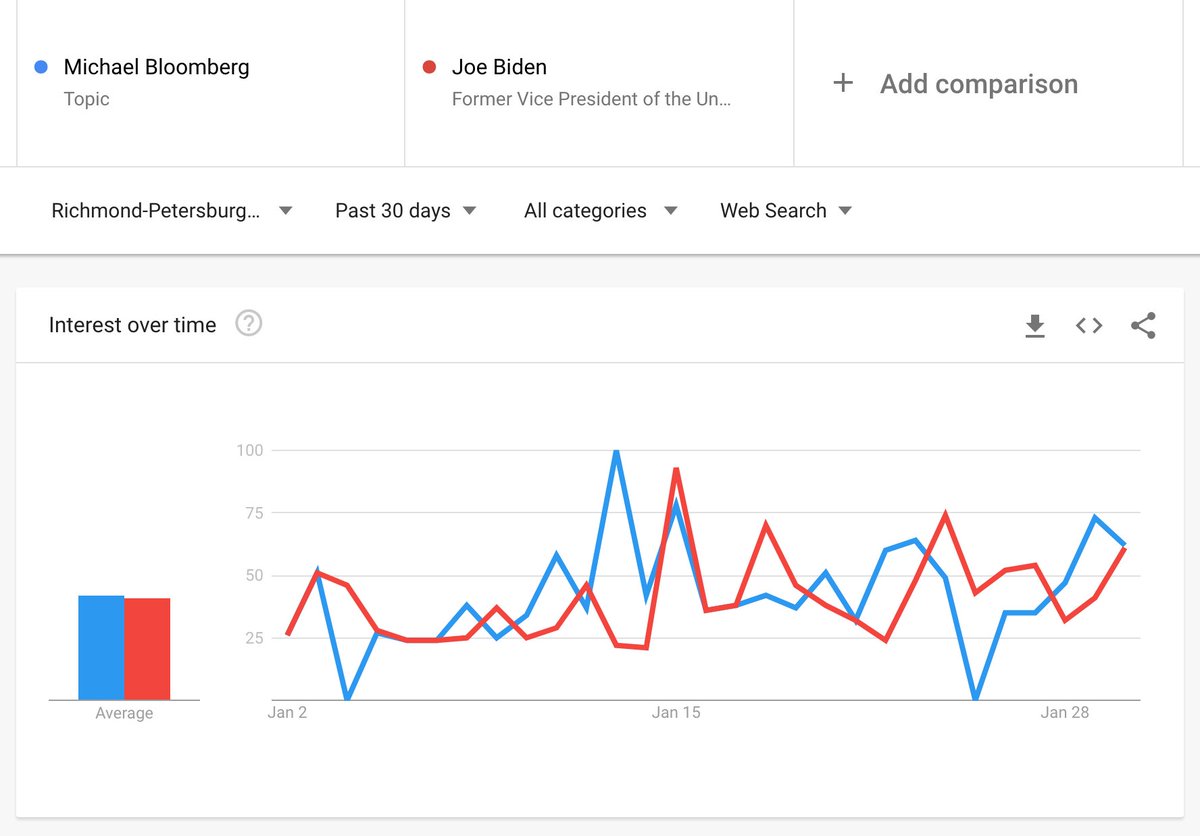Edit the Joe Biden search term
Image resolution: width=1200 pixels, height=836 pixels.
click(499, 67)
